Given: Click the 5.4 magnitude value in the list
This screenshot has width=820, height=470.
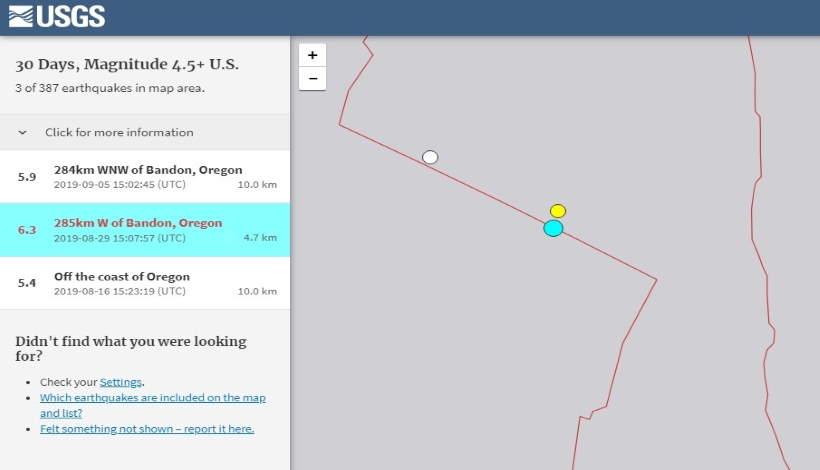Looking at the screenshot, I should coord(27,283).
